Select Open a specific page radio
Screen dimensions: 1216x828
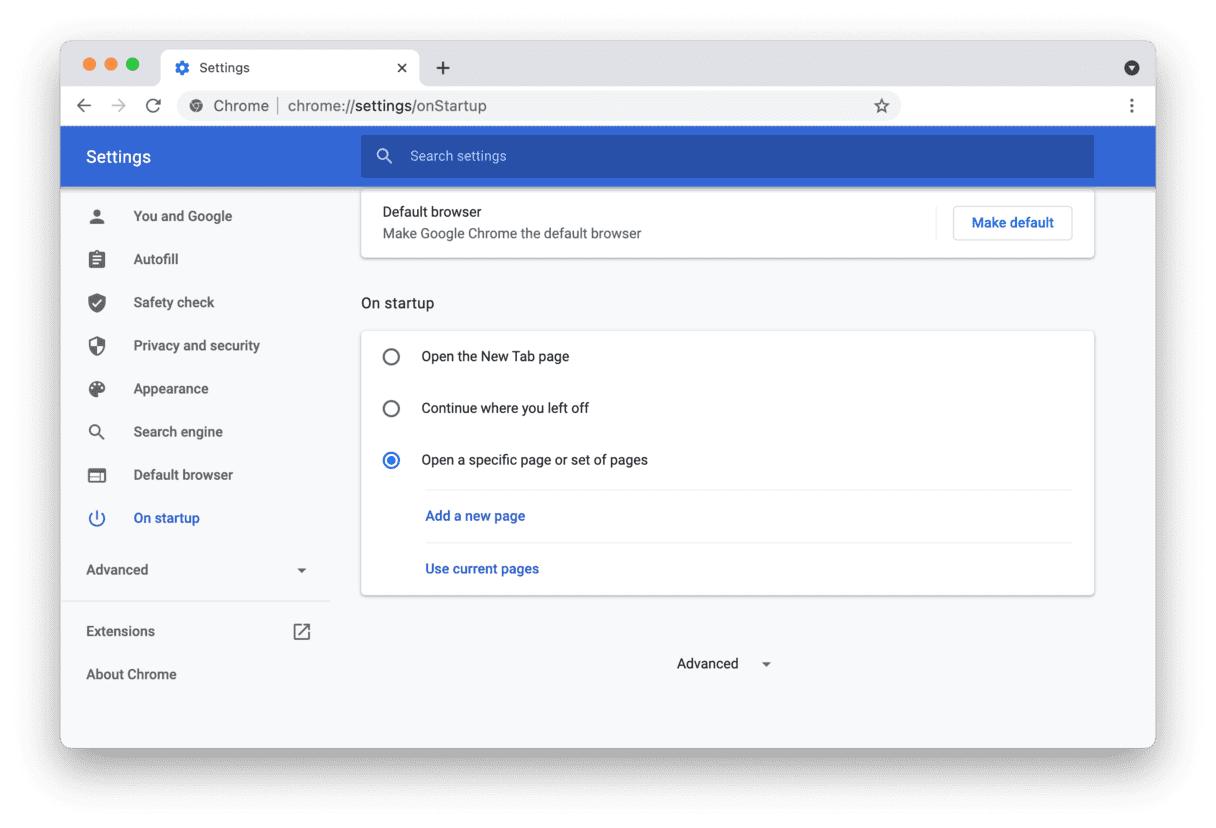click(391, 461)
